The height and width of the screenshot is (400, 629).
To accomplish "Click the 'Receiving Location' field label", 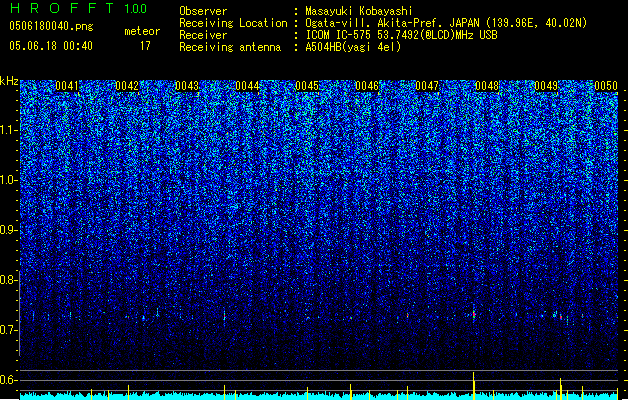I will point(233,23).
